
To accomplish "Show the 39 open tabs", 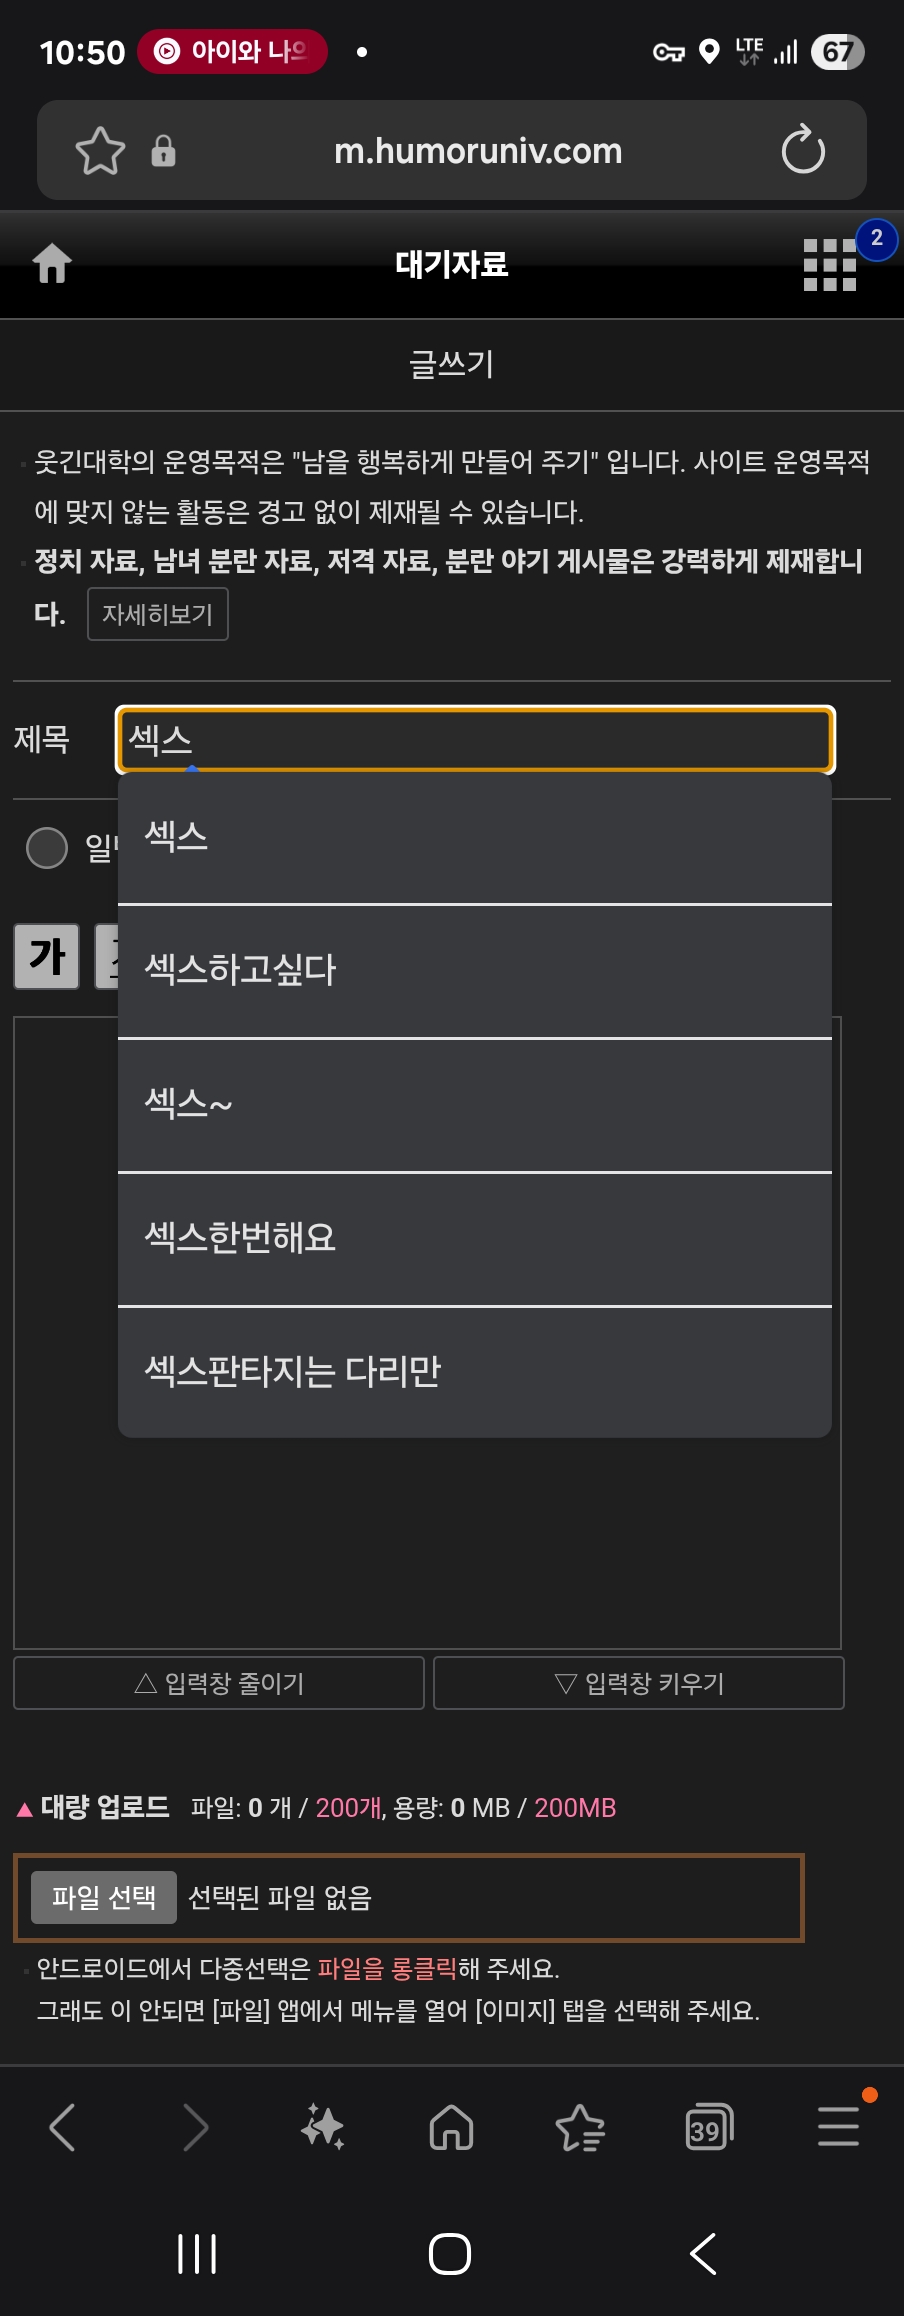I will click(x=709, y=2127).
